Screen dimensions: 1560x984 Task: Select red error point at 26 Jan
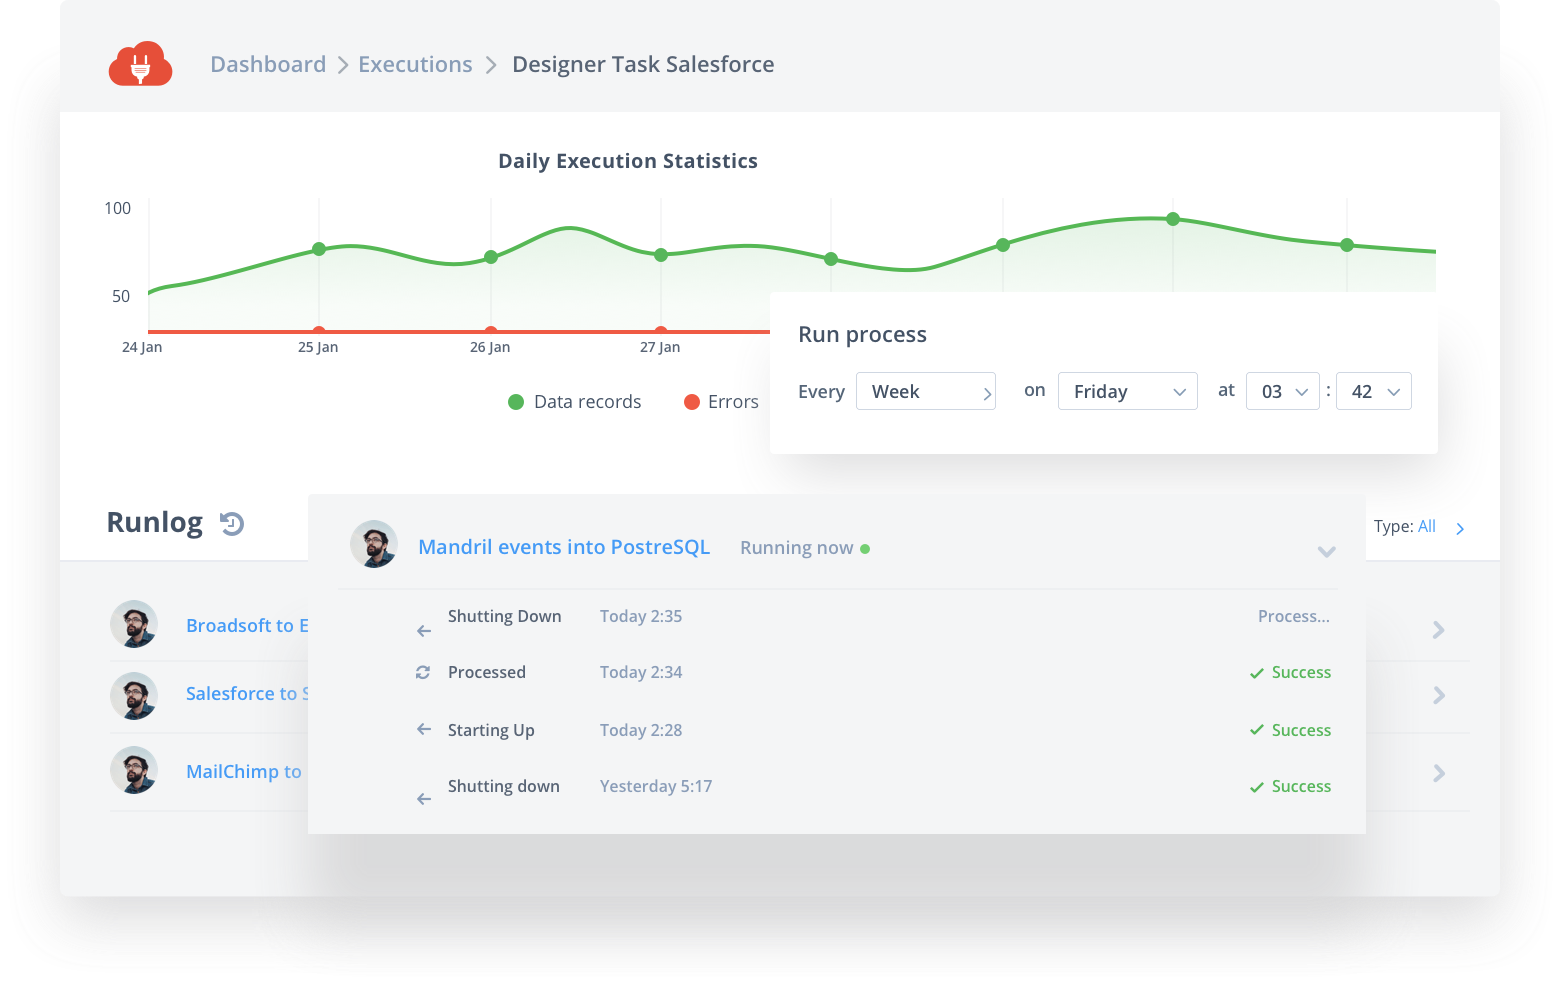click(x=491, y=330)
